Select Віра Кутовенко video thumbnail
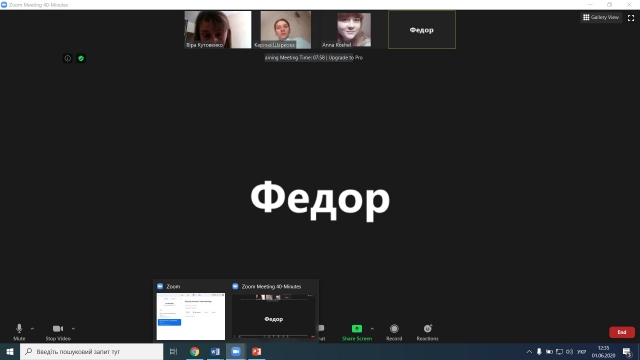The image size is (640, 360). click(x=218, y=30)
